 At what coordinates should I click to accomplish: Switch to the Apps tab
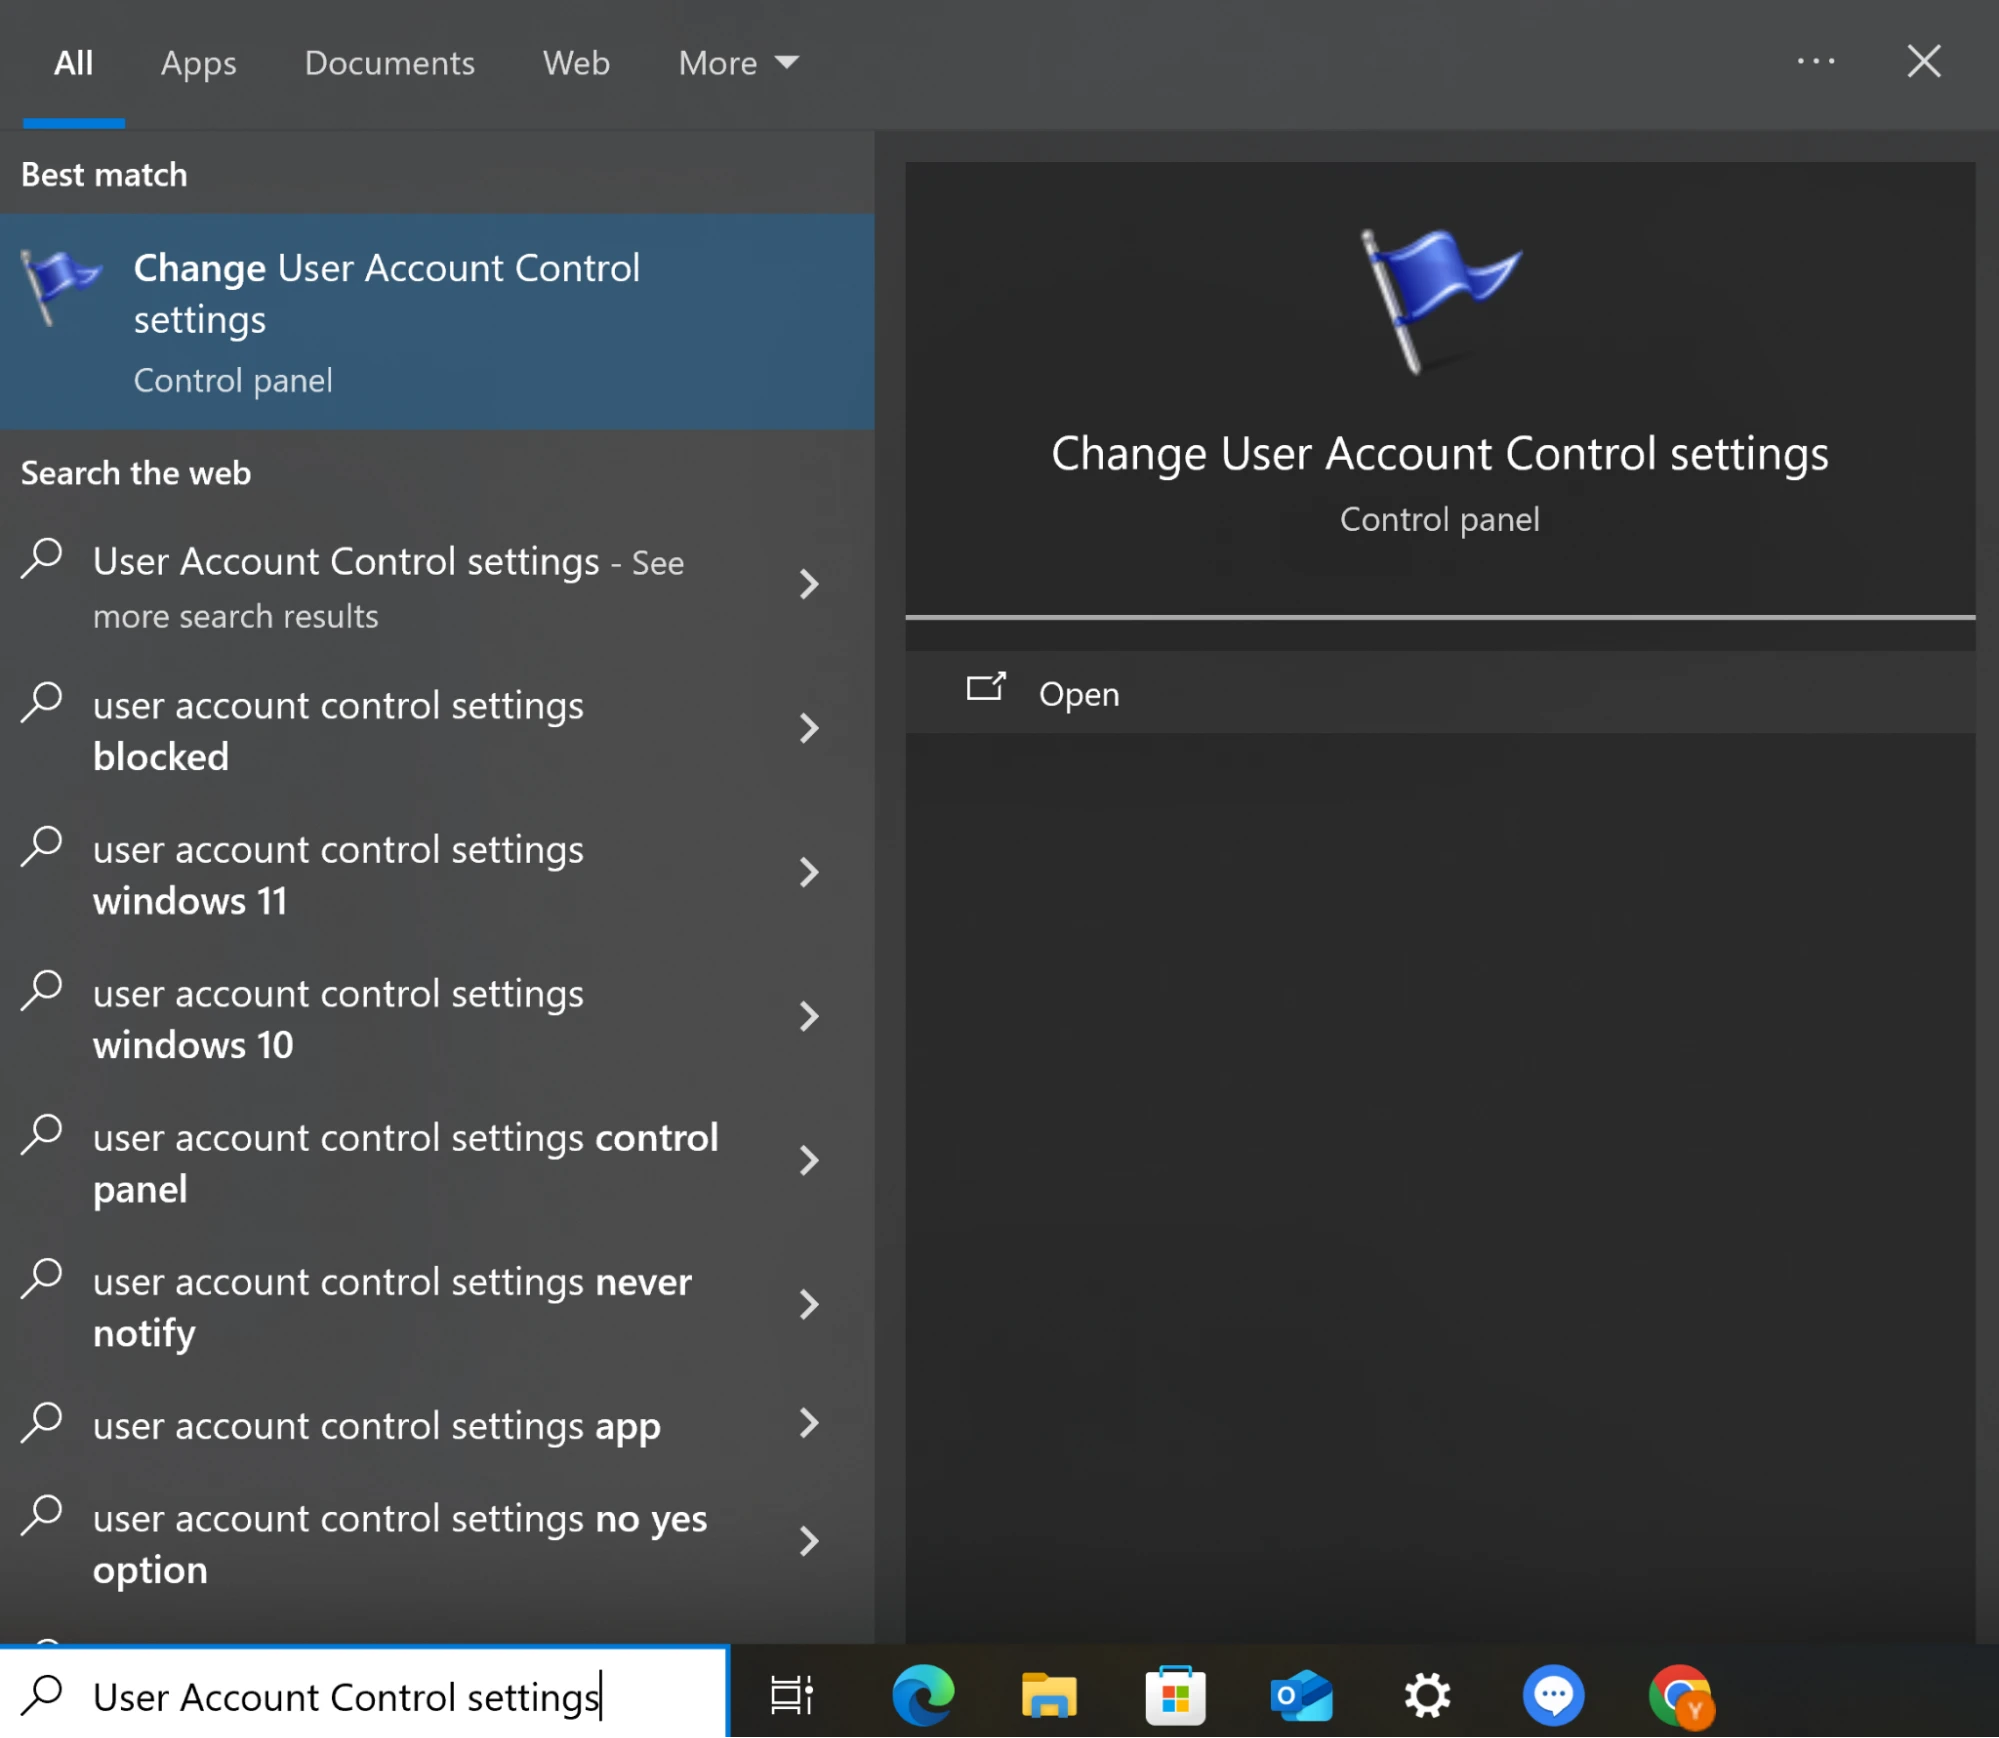coord(198,63)
